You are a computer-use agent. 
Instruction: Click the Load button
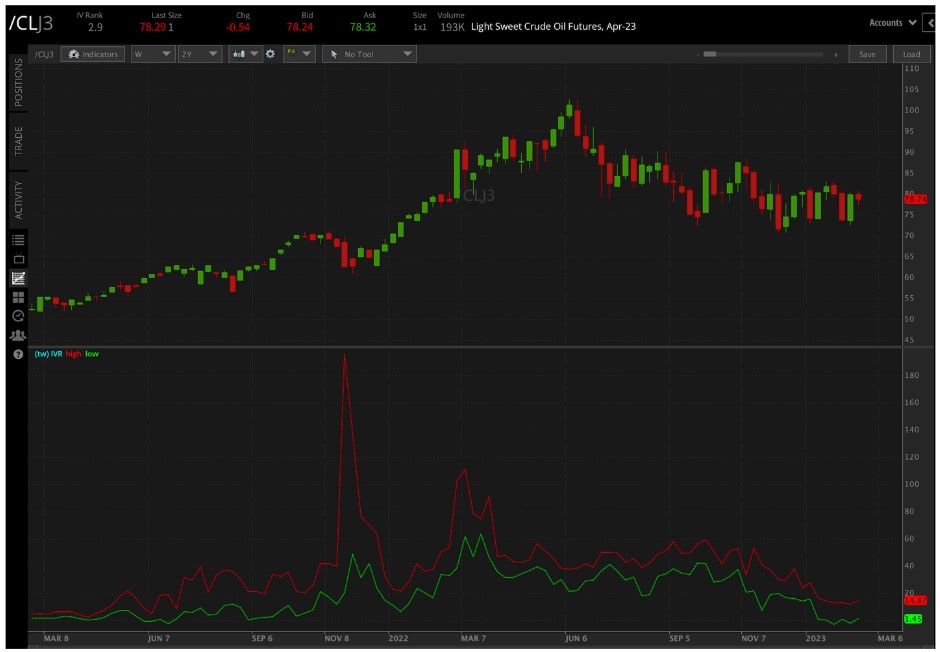(913, 54)
